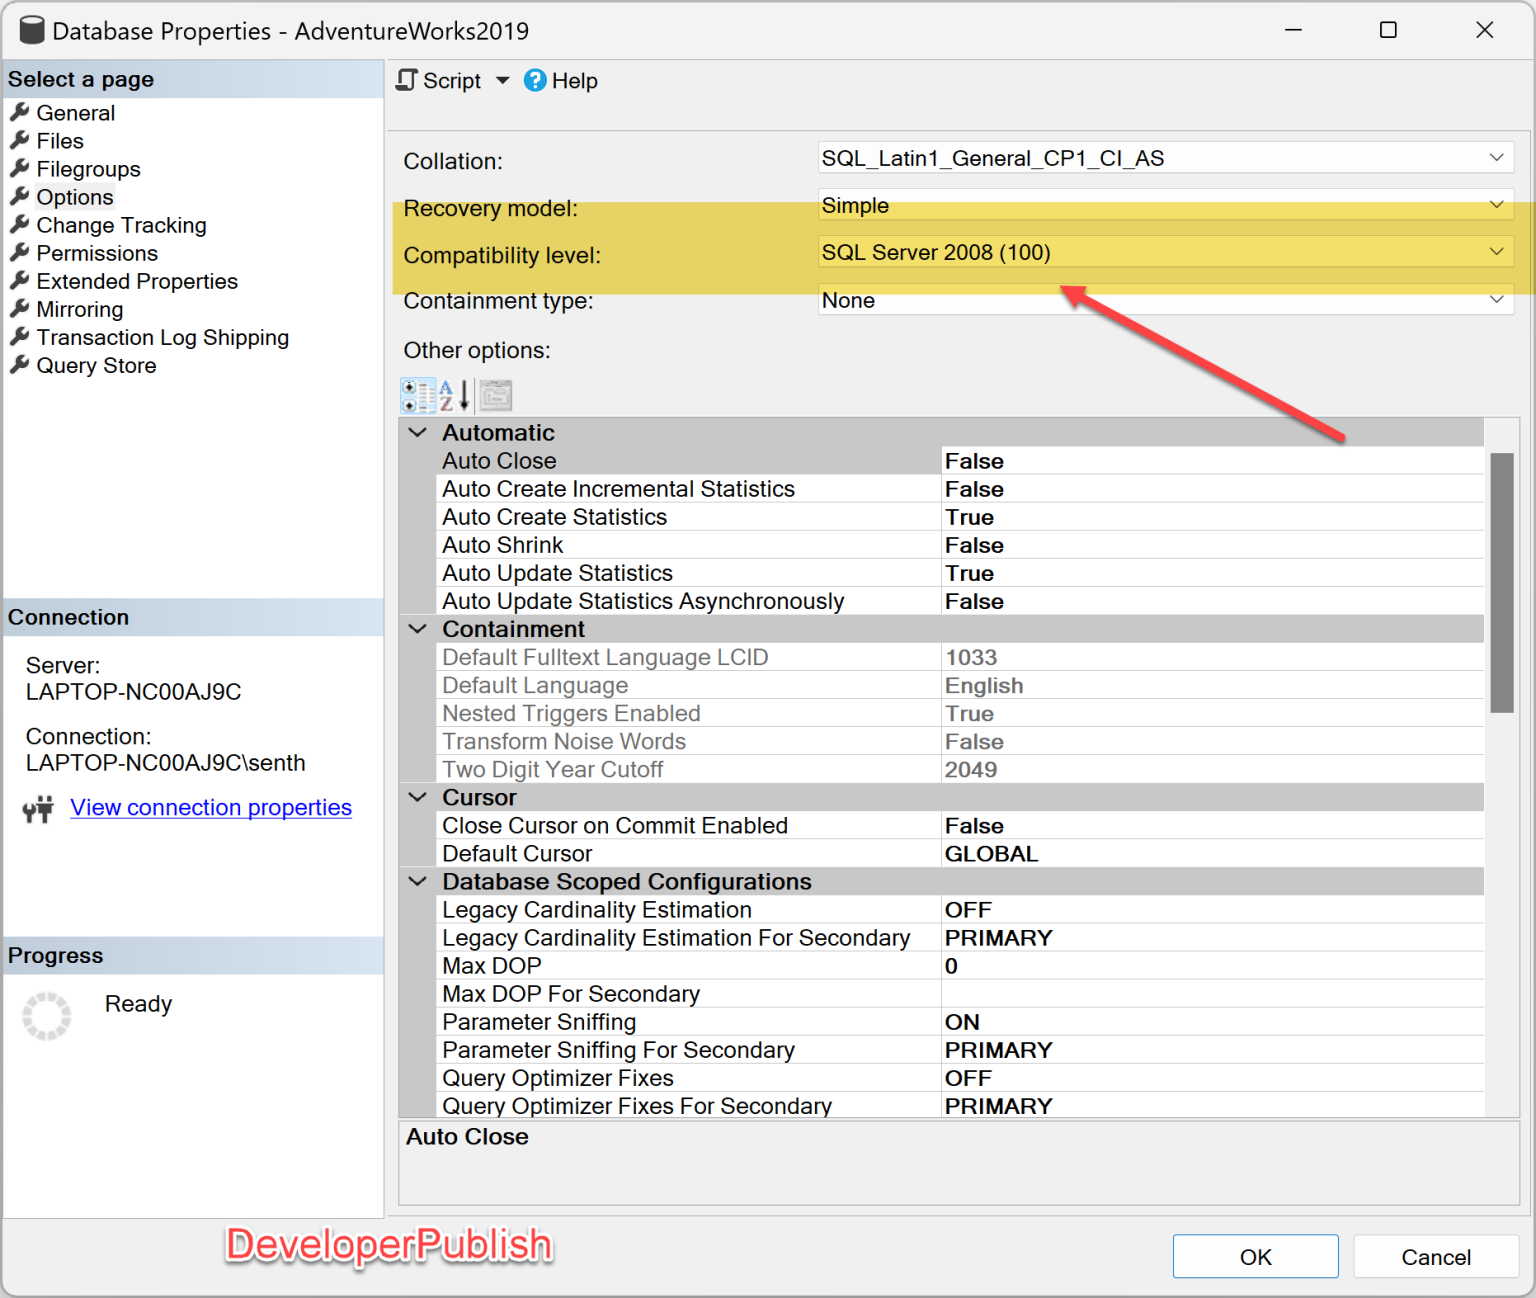
Task: Switch to the Query Store page
Action: [x=95, y=365]
